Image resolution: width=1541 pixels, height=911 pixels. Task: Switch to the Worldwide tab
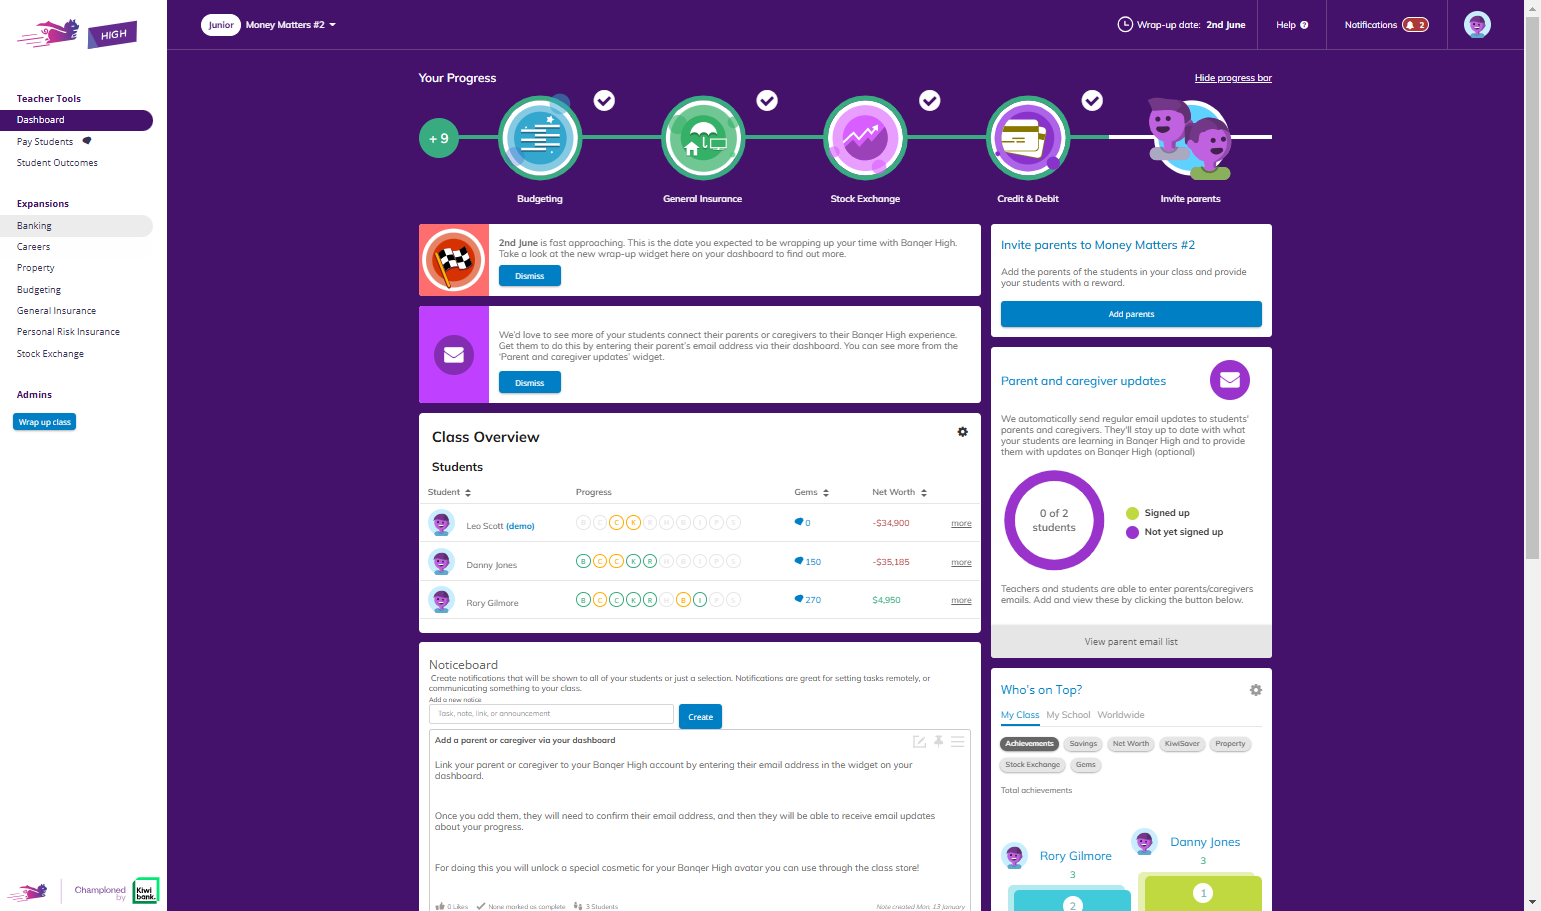1121,715
